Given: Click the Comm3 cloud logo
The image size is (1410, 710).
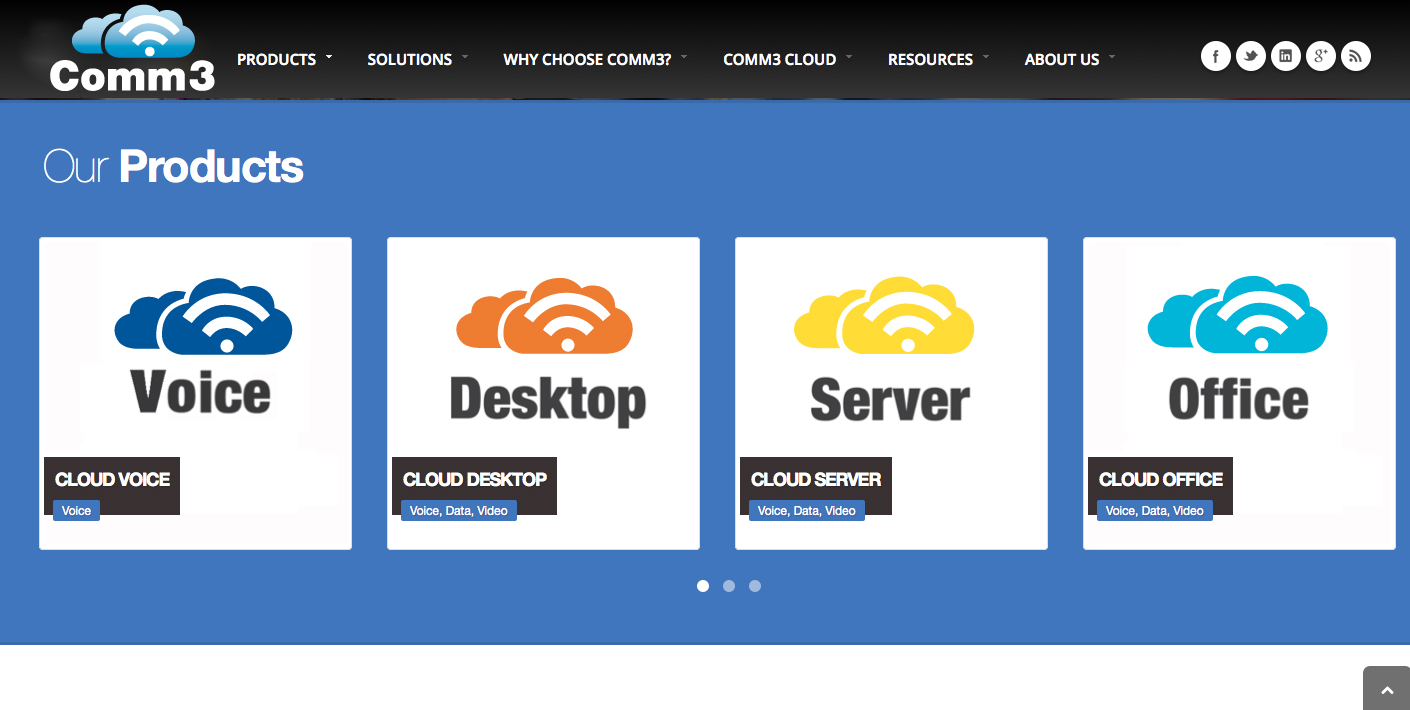Looking at the screenshot, I should 132,49.
